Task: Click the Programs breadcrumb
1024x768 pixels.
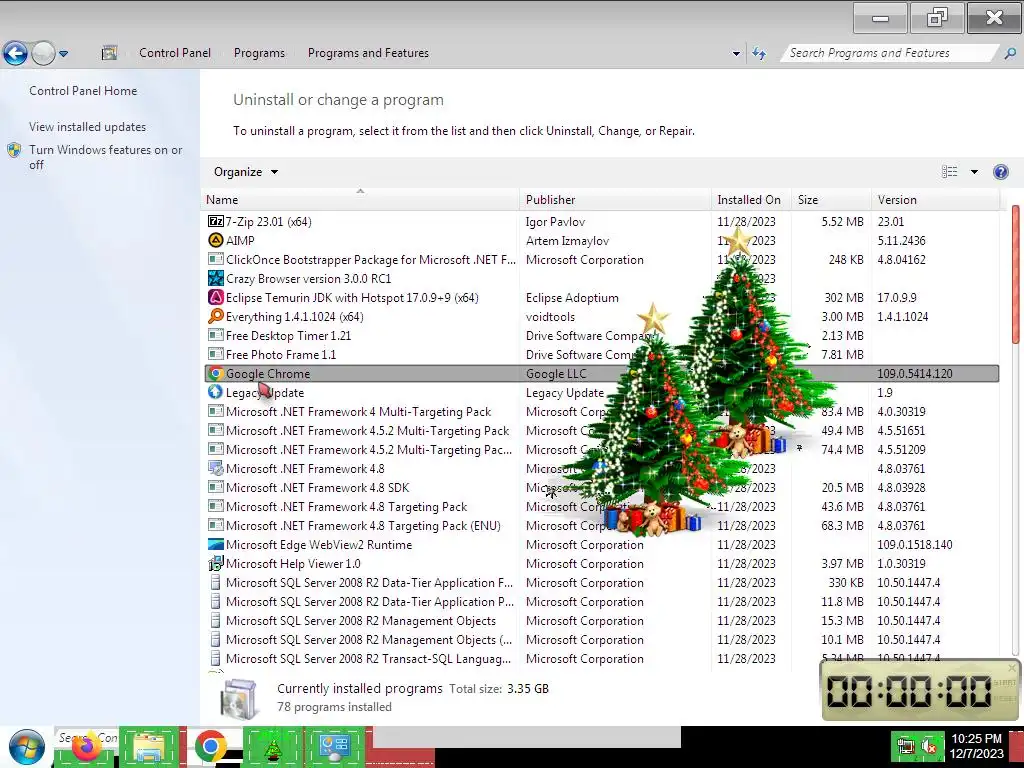Action: pos(259,53)
